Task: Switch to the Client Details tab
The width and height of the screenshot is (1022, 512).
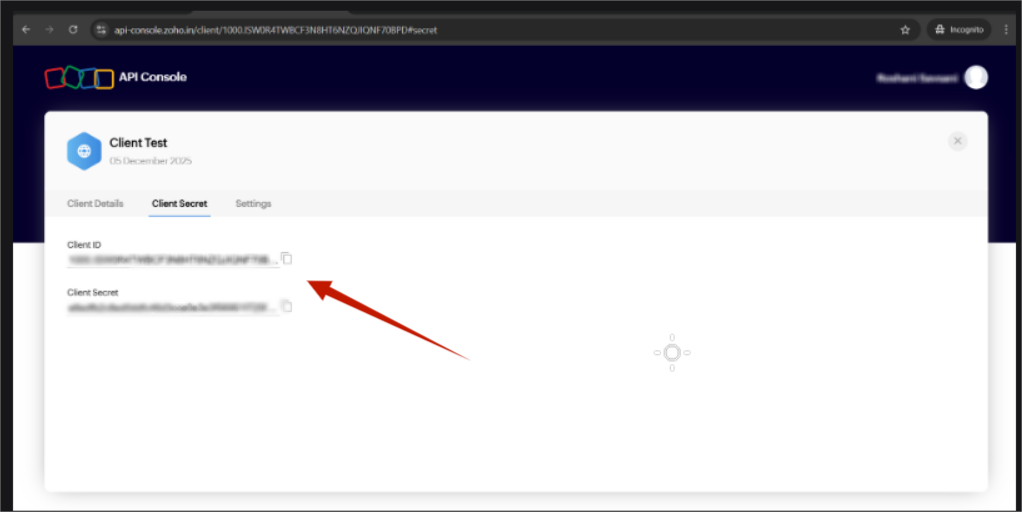Action: (95, 204)
